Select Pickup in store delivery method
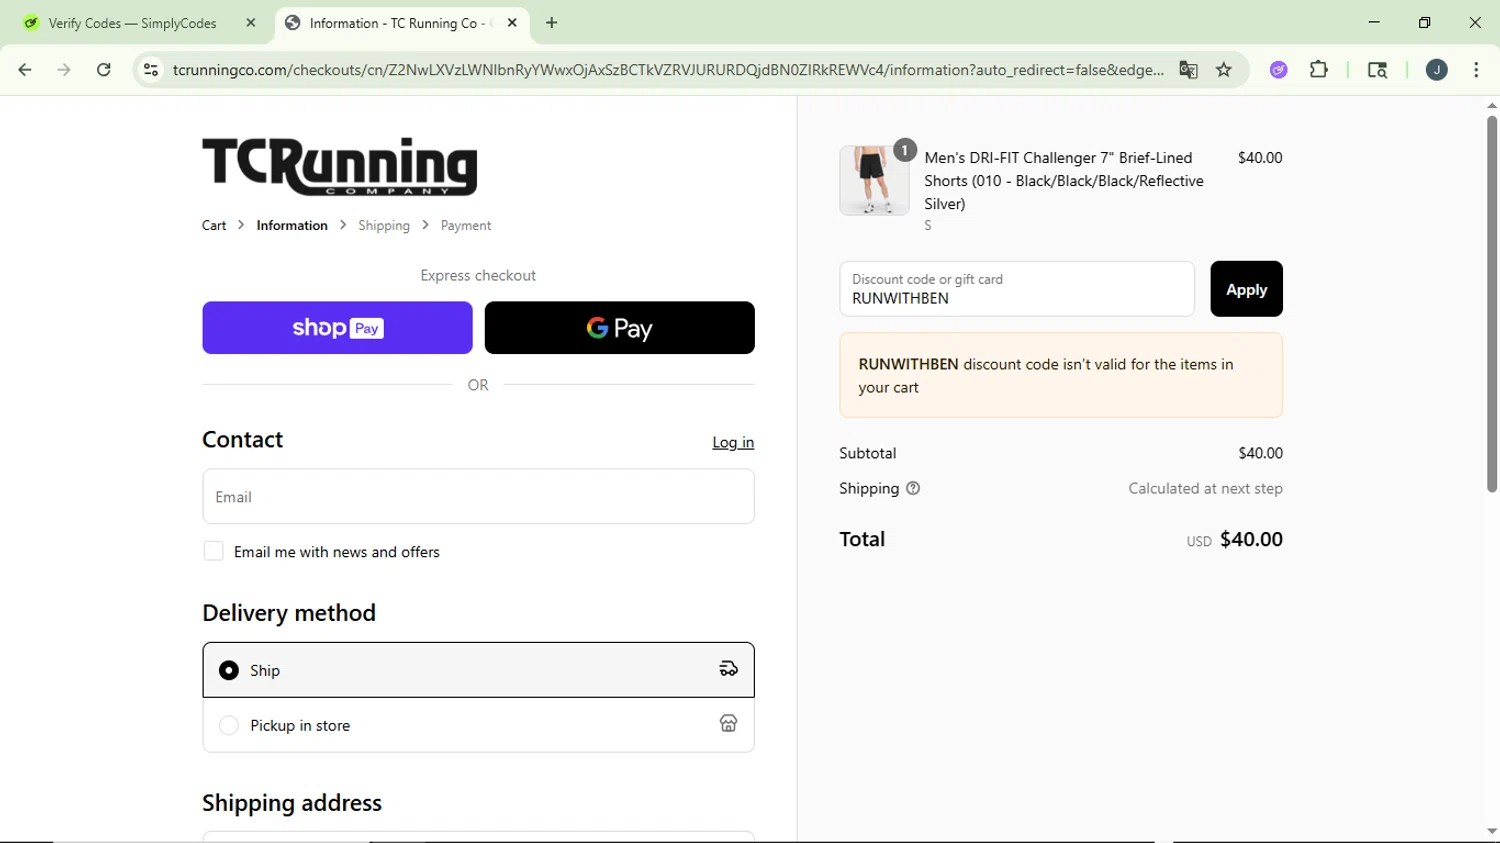Image resolution: width=1500 pixels, height=843 pixels. 478,725
